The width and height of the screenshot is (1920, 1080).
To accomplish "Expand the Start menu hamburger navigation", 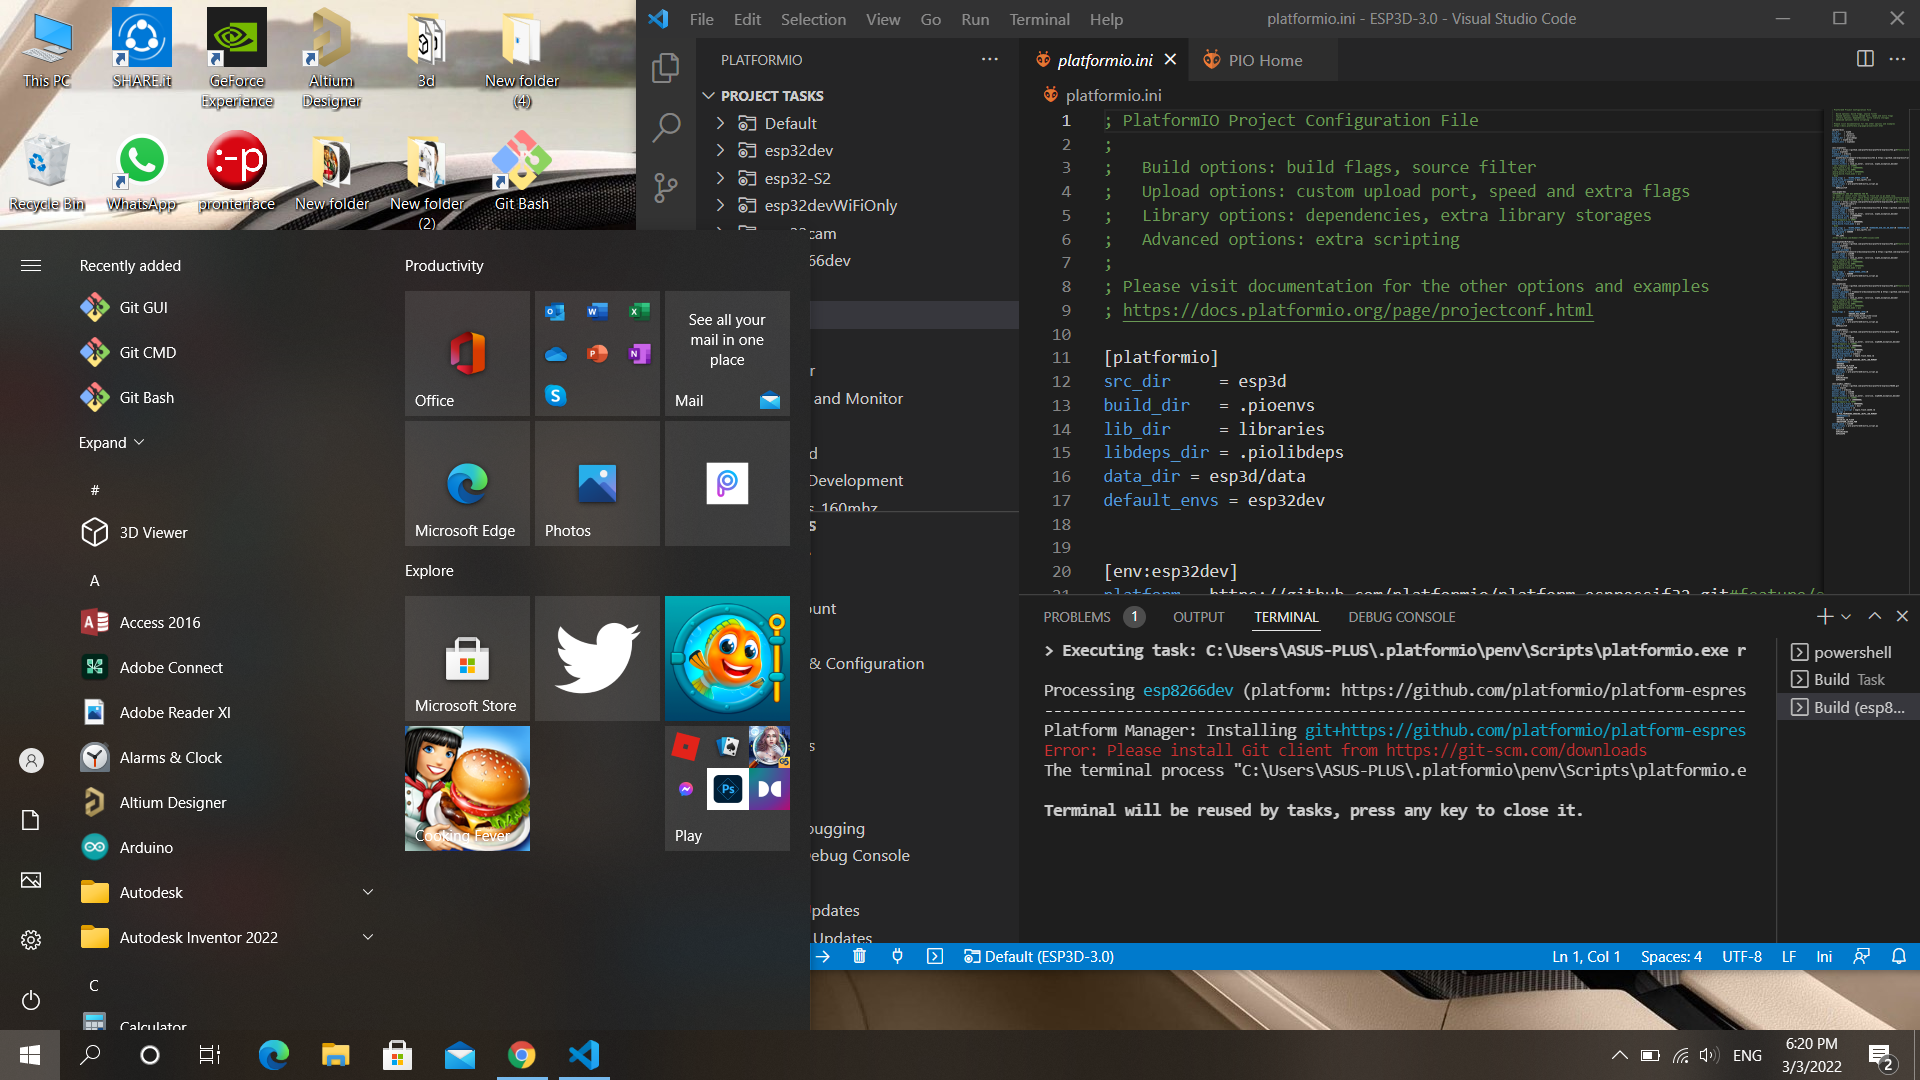I will [31, 265].
